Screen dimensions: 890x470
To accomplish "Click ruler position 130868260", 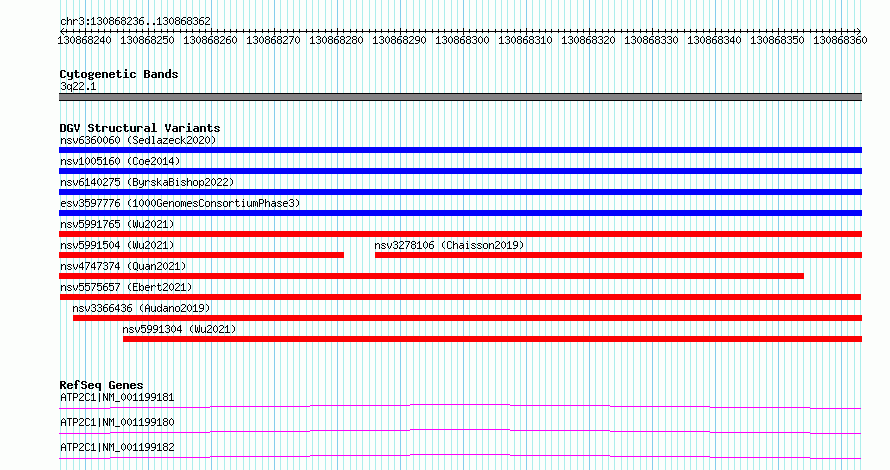I will (x=210, y=40).
